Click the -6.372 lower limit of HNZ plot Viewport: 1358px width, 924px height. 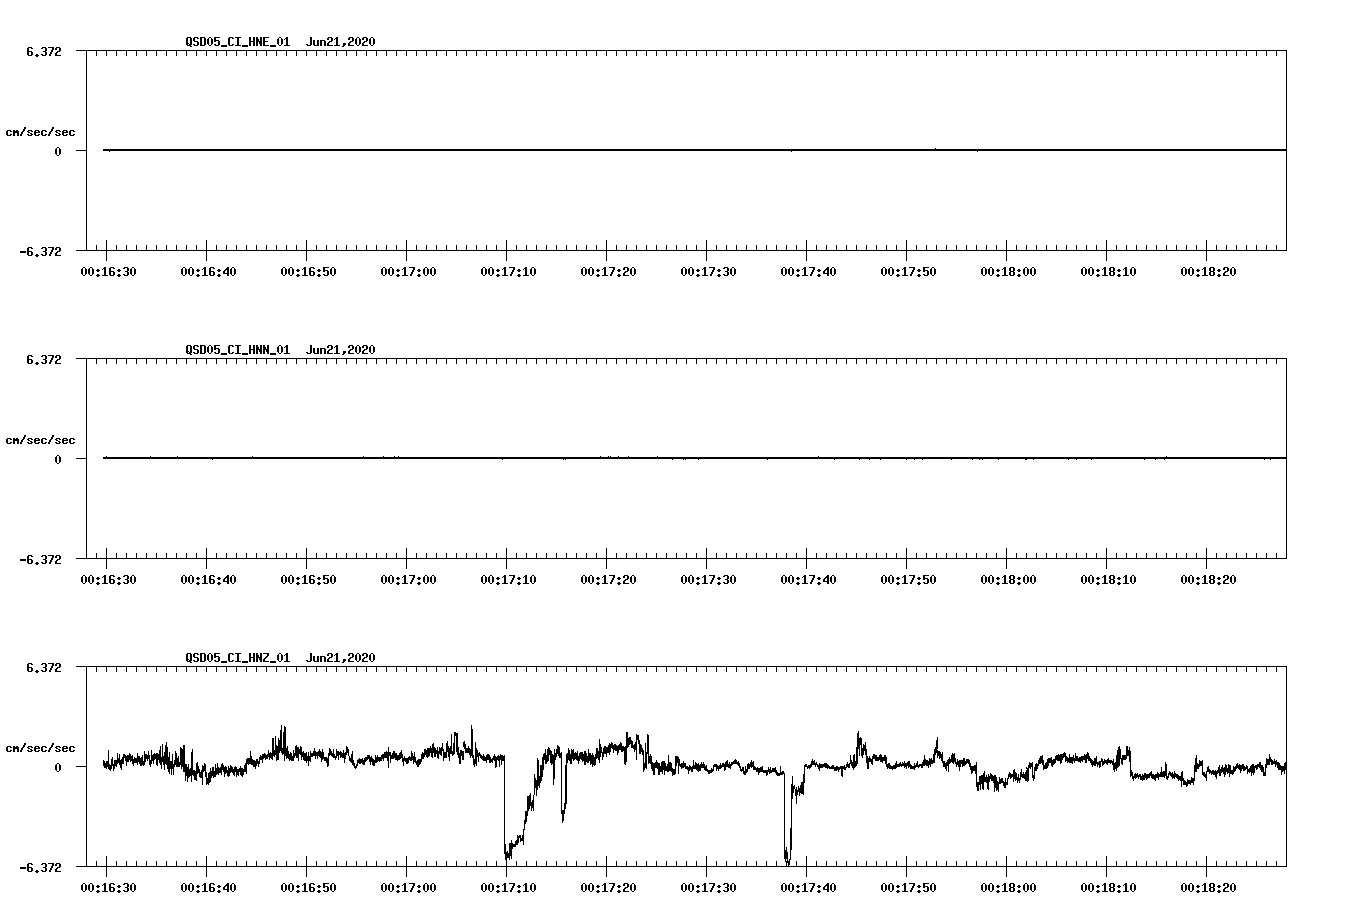41,867
